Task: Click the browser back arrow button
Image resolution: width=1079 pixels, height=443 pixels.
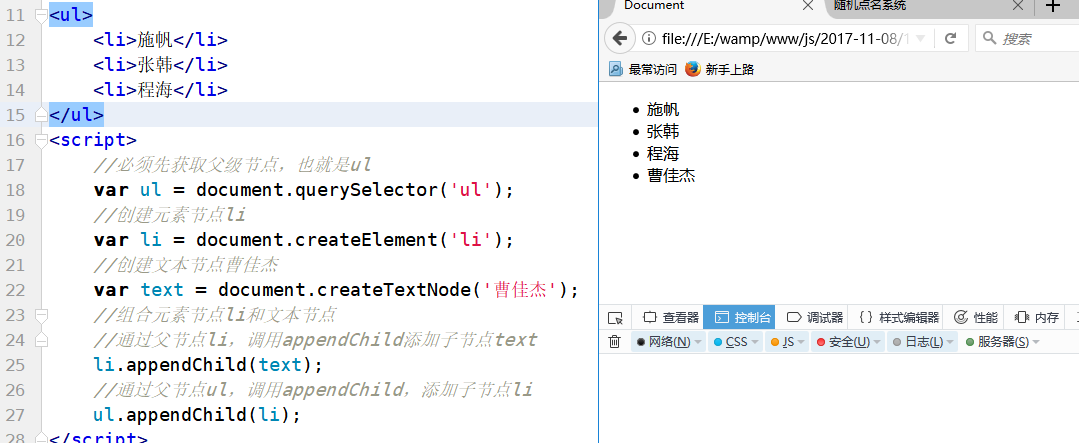Action: coord(619,39)
